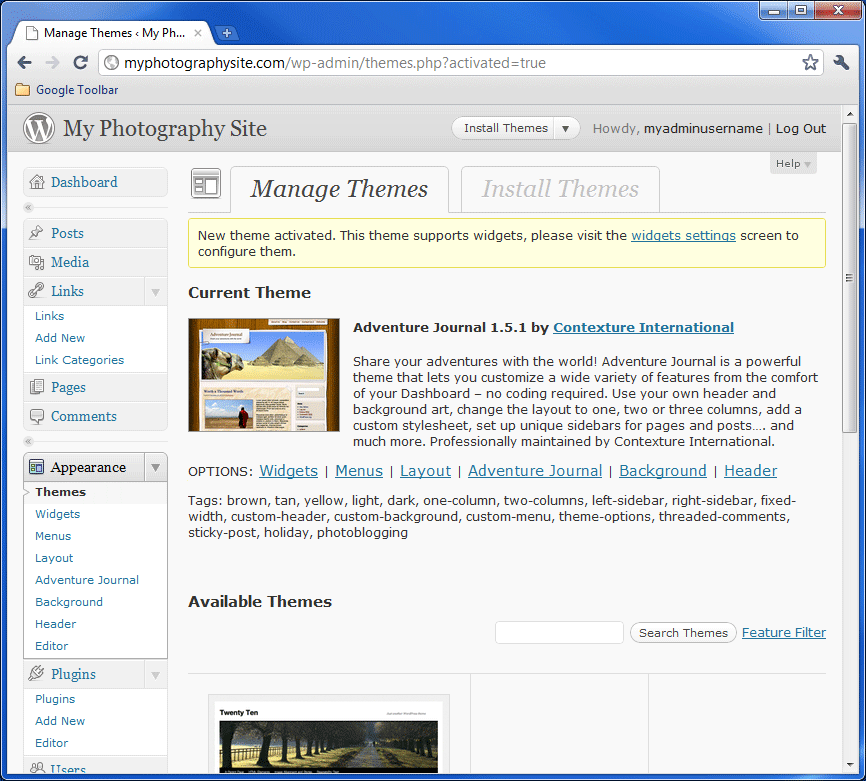The image size is (866, 781).
Task: Collapse the menu using arrow below Dashboard
Action: pyautogui.click(x=29, y=208)
